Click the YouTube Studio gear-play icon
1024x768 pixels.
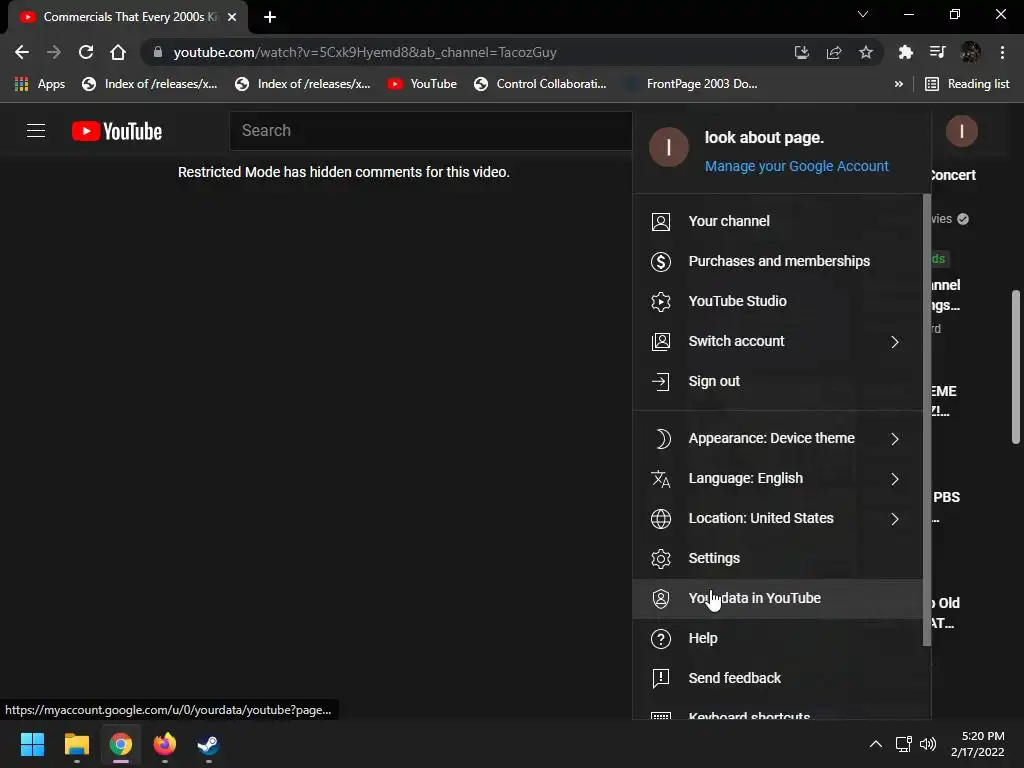pos(660,301)
